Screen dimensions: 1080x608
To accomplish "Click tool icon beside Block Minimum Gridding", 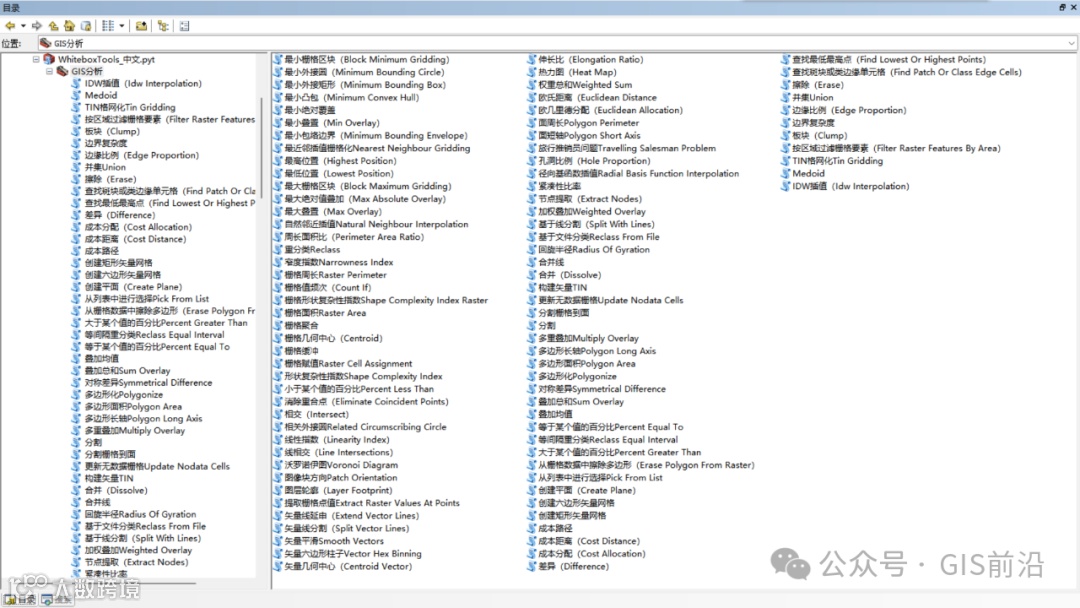I will [278, 59].
